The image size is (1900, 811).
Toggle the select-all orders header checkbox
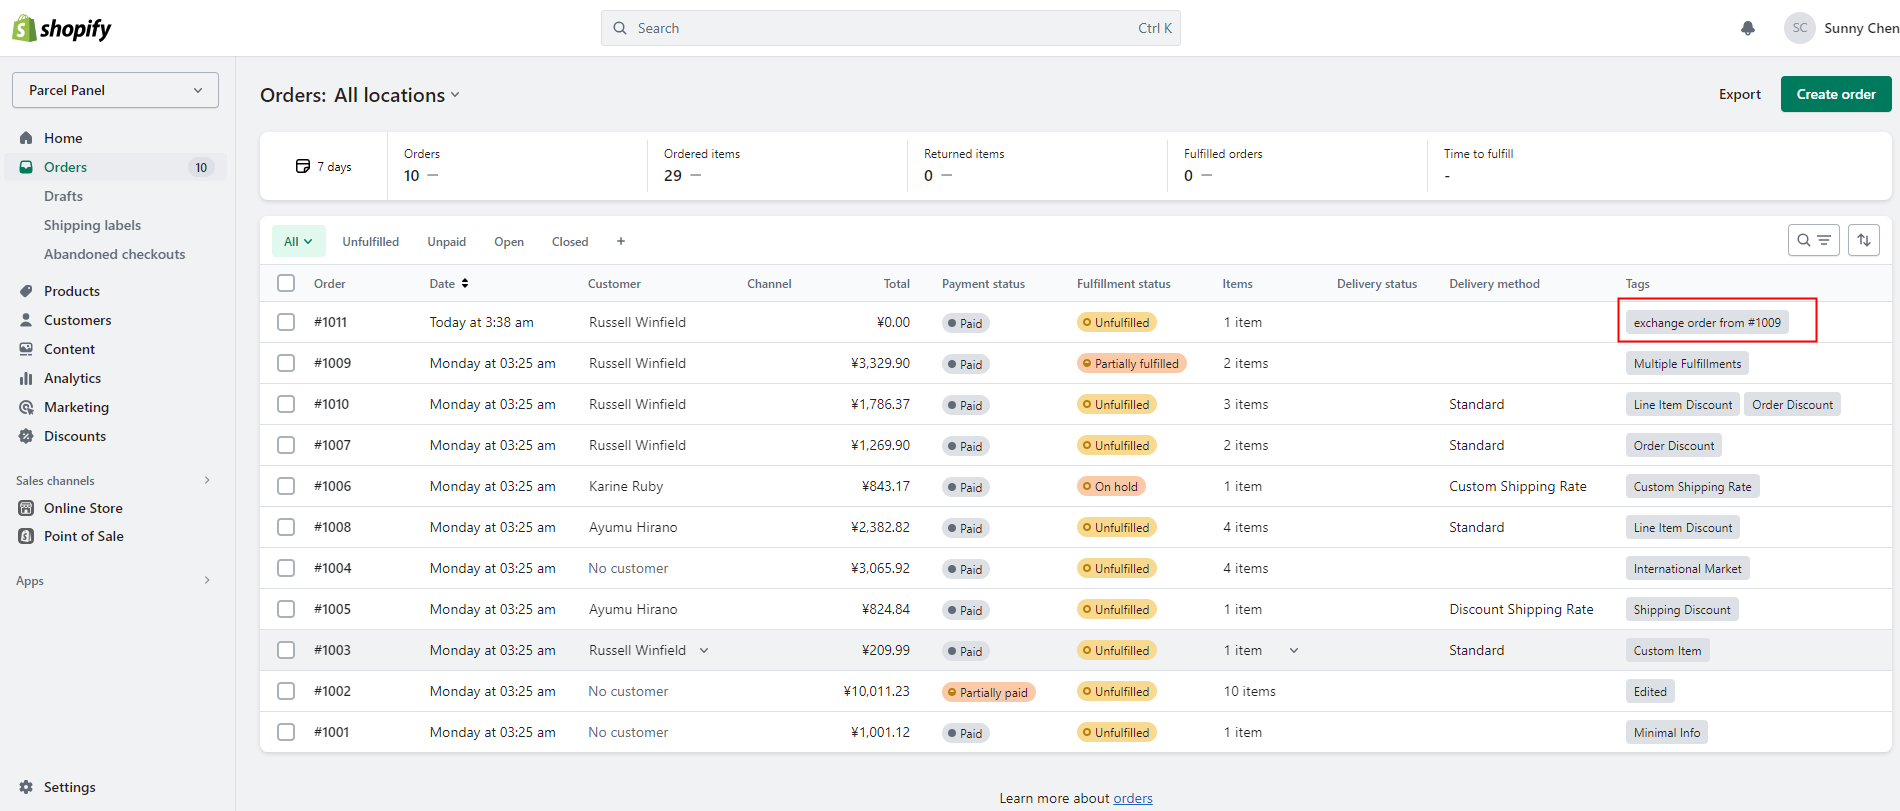click(x=286, y=283)
